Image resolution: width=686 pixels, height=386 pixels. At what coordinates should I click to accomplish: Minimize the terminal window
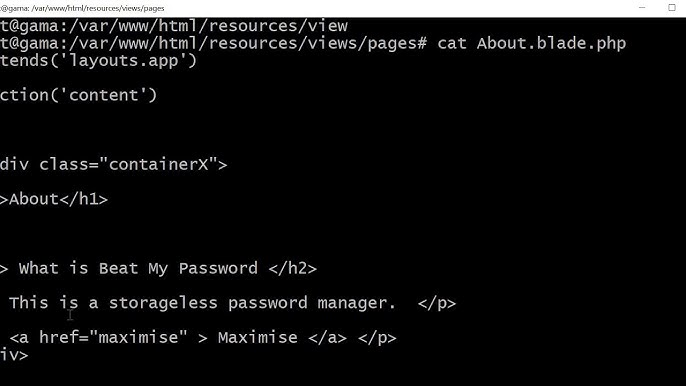tap(642, 7)
